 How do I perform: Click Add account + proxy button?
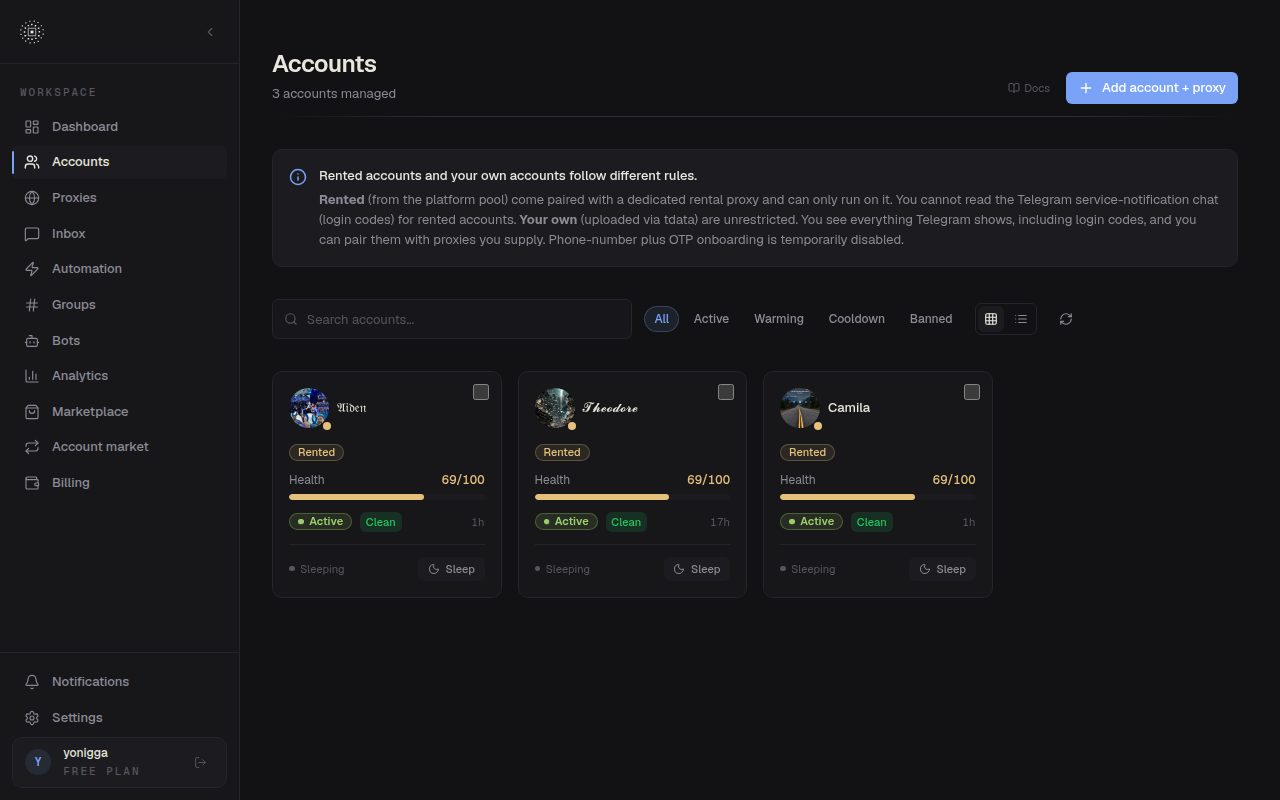click(x=1152, y=88)
